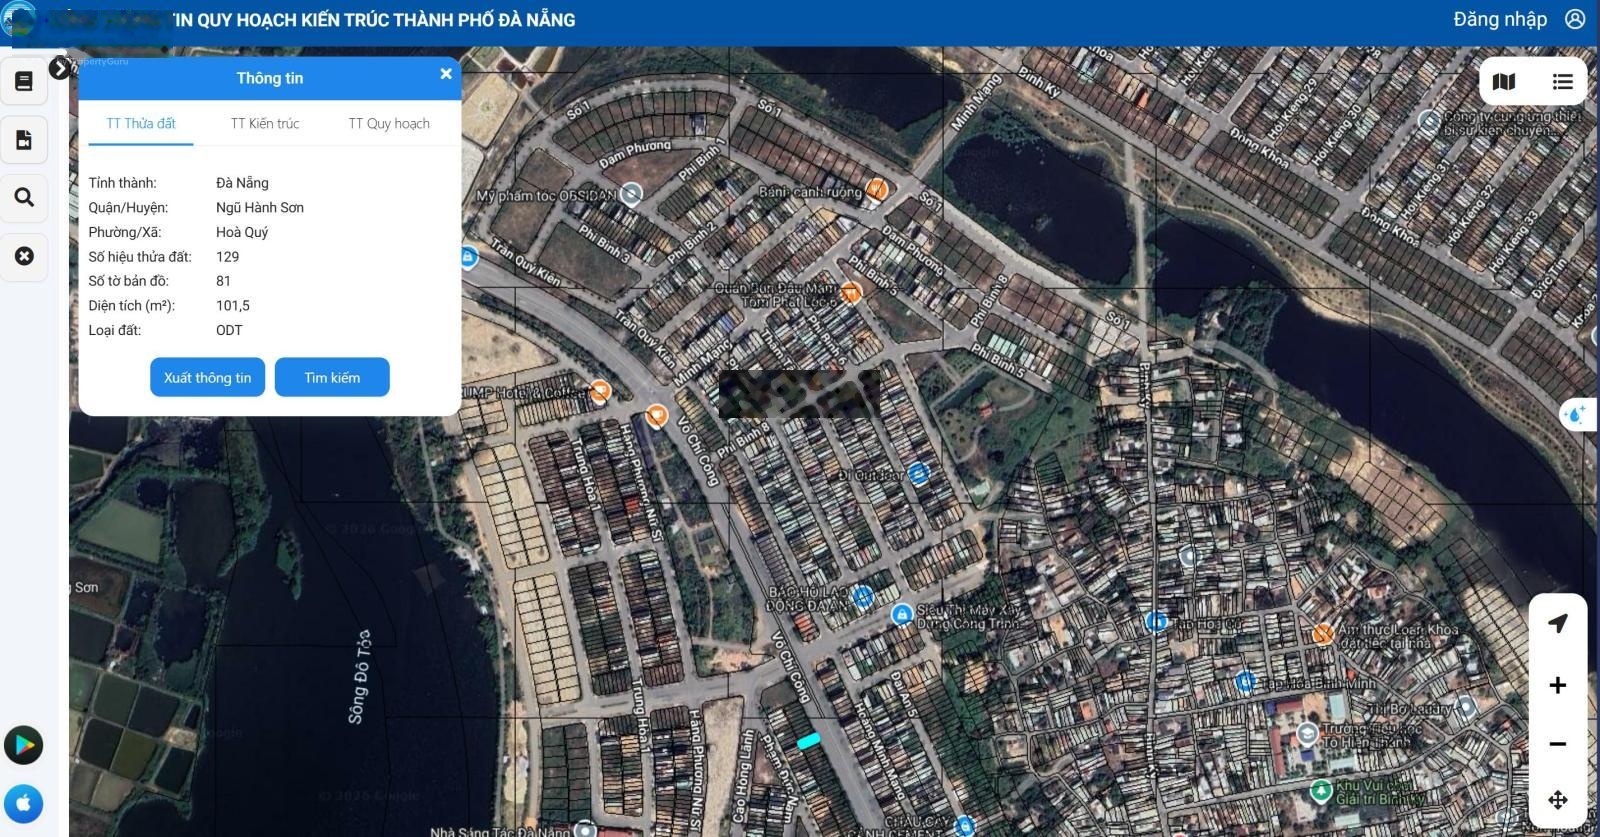Image resolution: width=1600 pixels, height=837 pixels.
Task: Click the Siêu Thị Máy Xây Dựng marker
Action: tap(902, 614)
